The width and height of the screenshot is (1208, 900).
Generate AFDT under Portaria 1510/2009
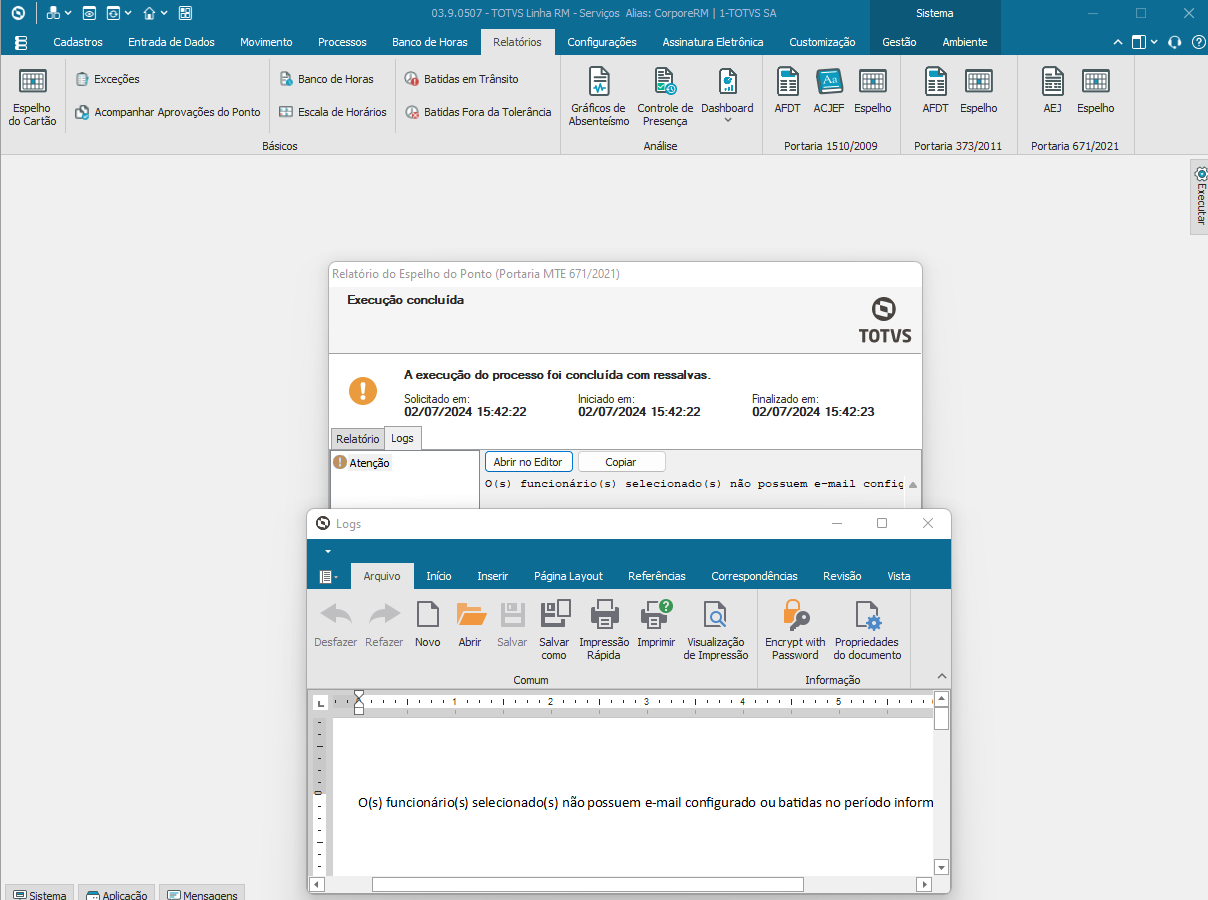click(787, 91)
